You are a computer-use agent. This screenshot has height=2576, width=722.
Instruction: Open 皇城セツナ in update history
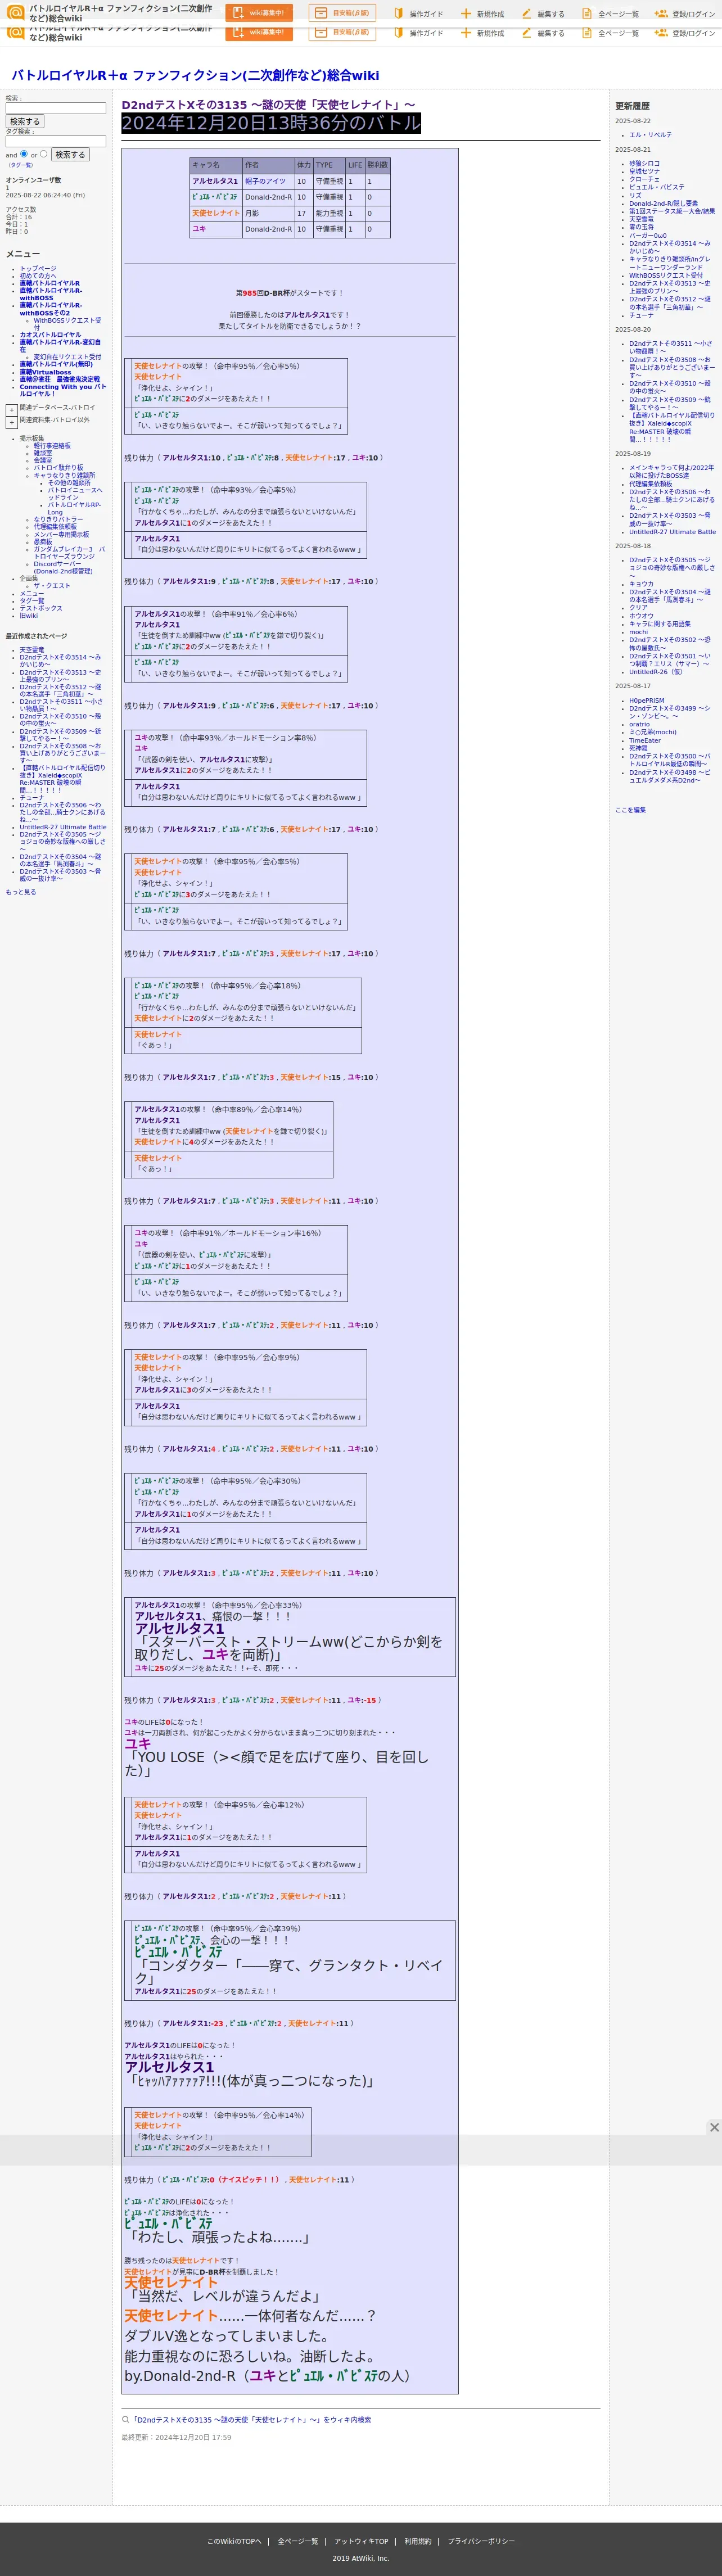pos(644,171)
